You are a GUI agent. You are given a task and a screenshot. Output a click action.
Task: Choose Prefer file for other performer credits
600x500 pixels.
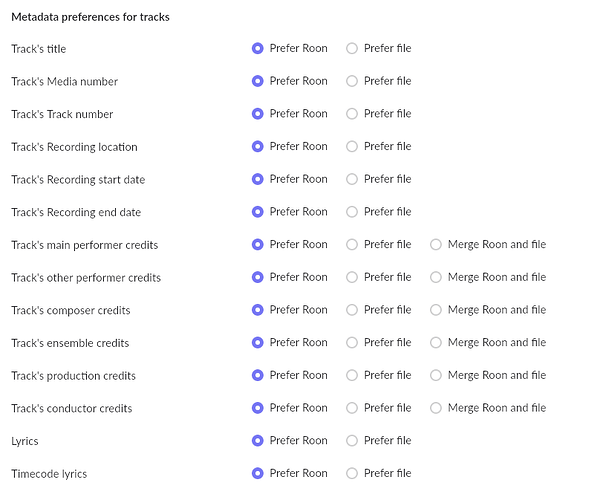point(352,277)
